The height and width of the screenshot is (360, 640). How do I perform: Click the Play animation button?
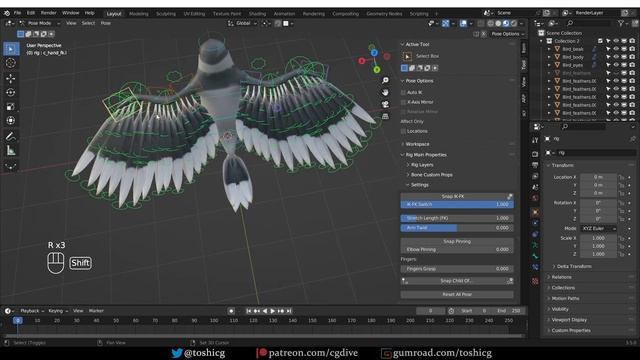(x=273, y=311)
